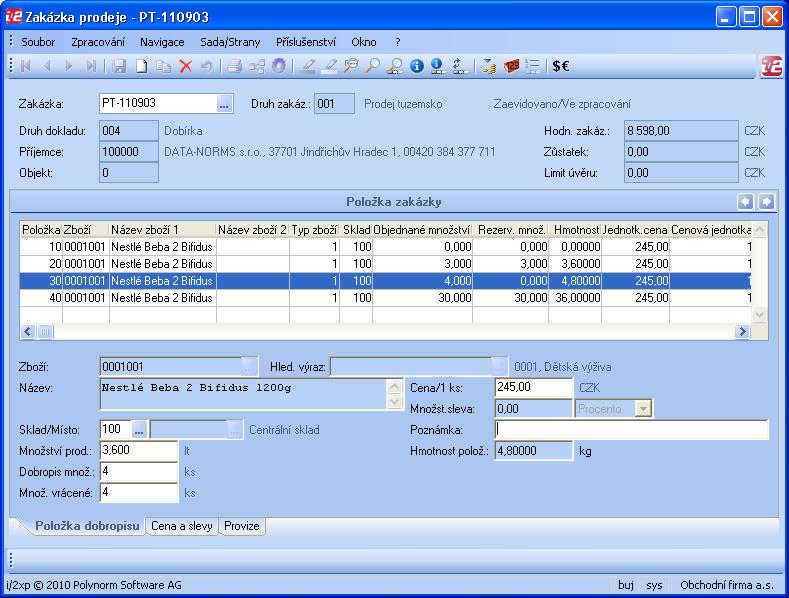Click the info circle with underline icon

click(437, 66)
